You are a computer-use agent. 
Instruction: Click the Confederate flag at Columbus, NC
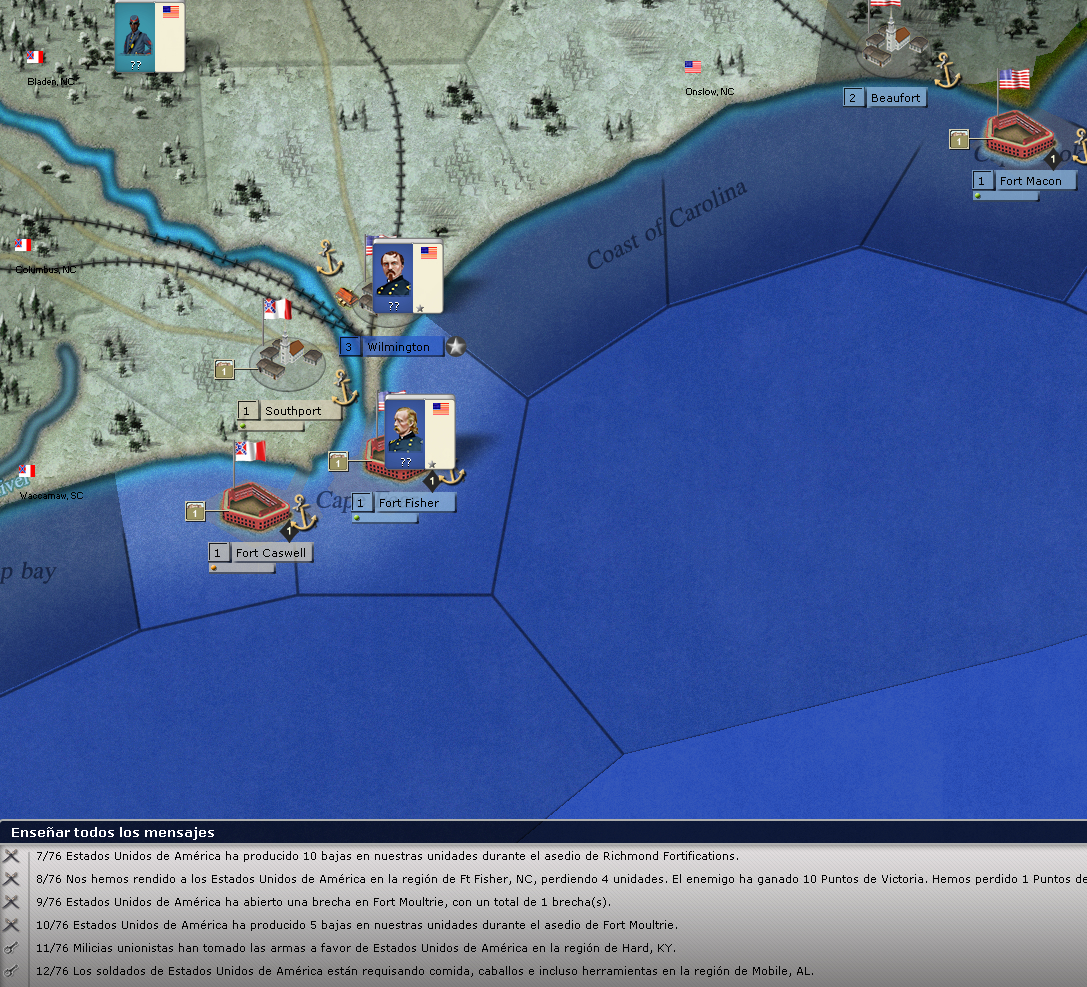(23, 245)
